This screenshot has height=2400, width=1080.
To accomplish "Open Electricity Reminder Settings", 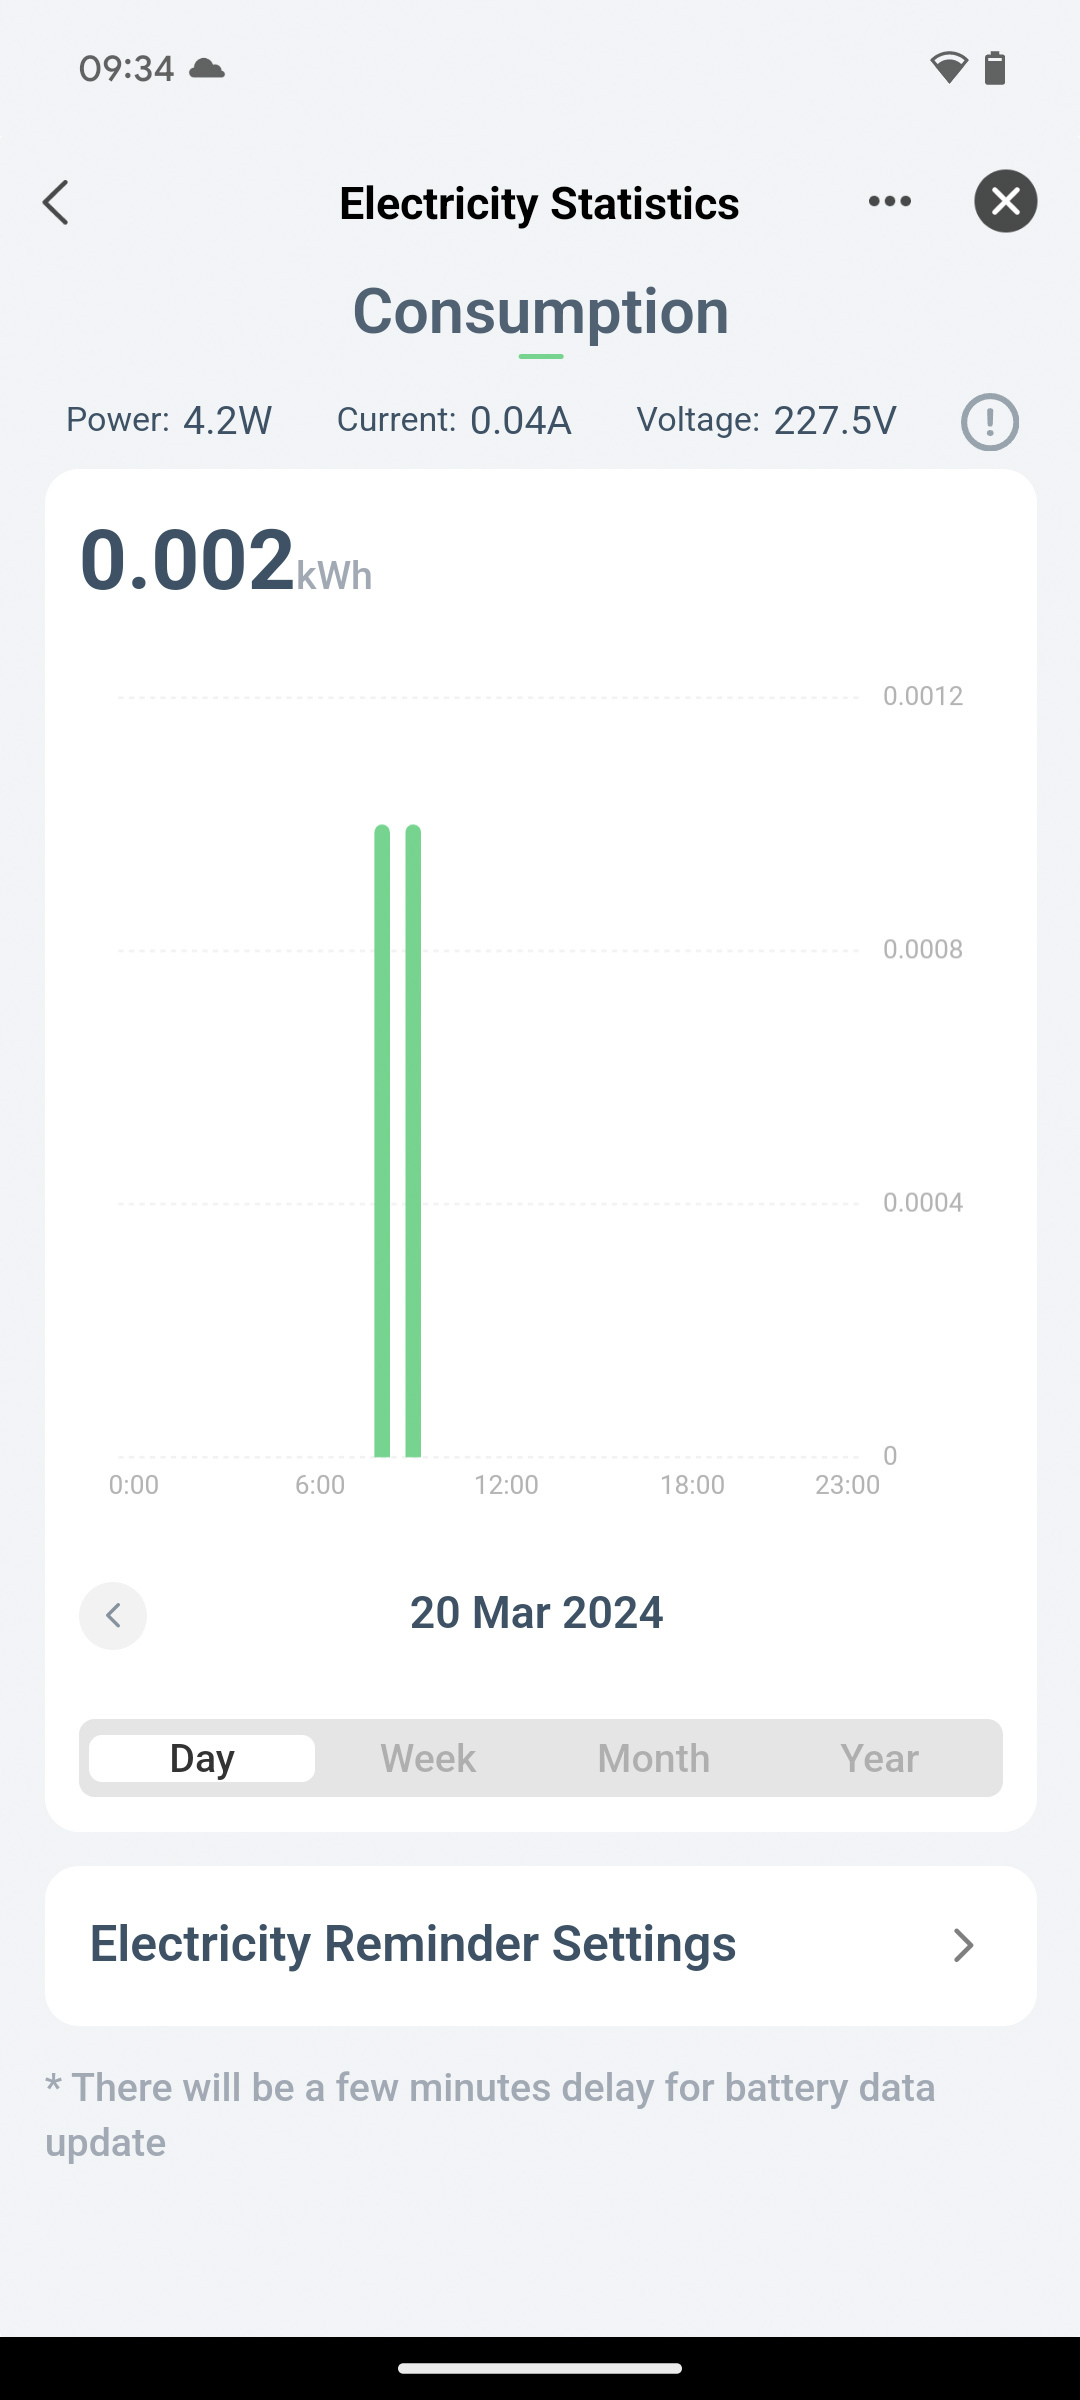I will tap(413, 1944).
